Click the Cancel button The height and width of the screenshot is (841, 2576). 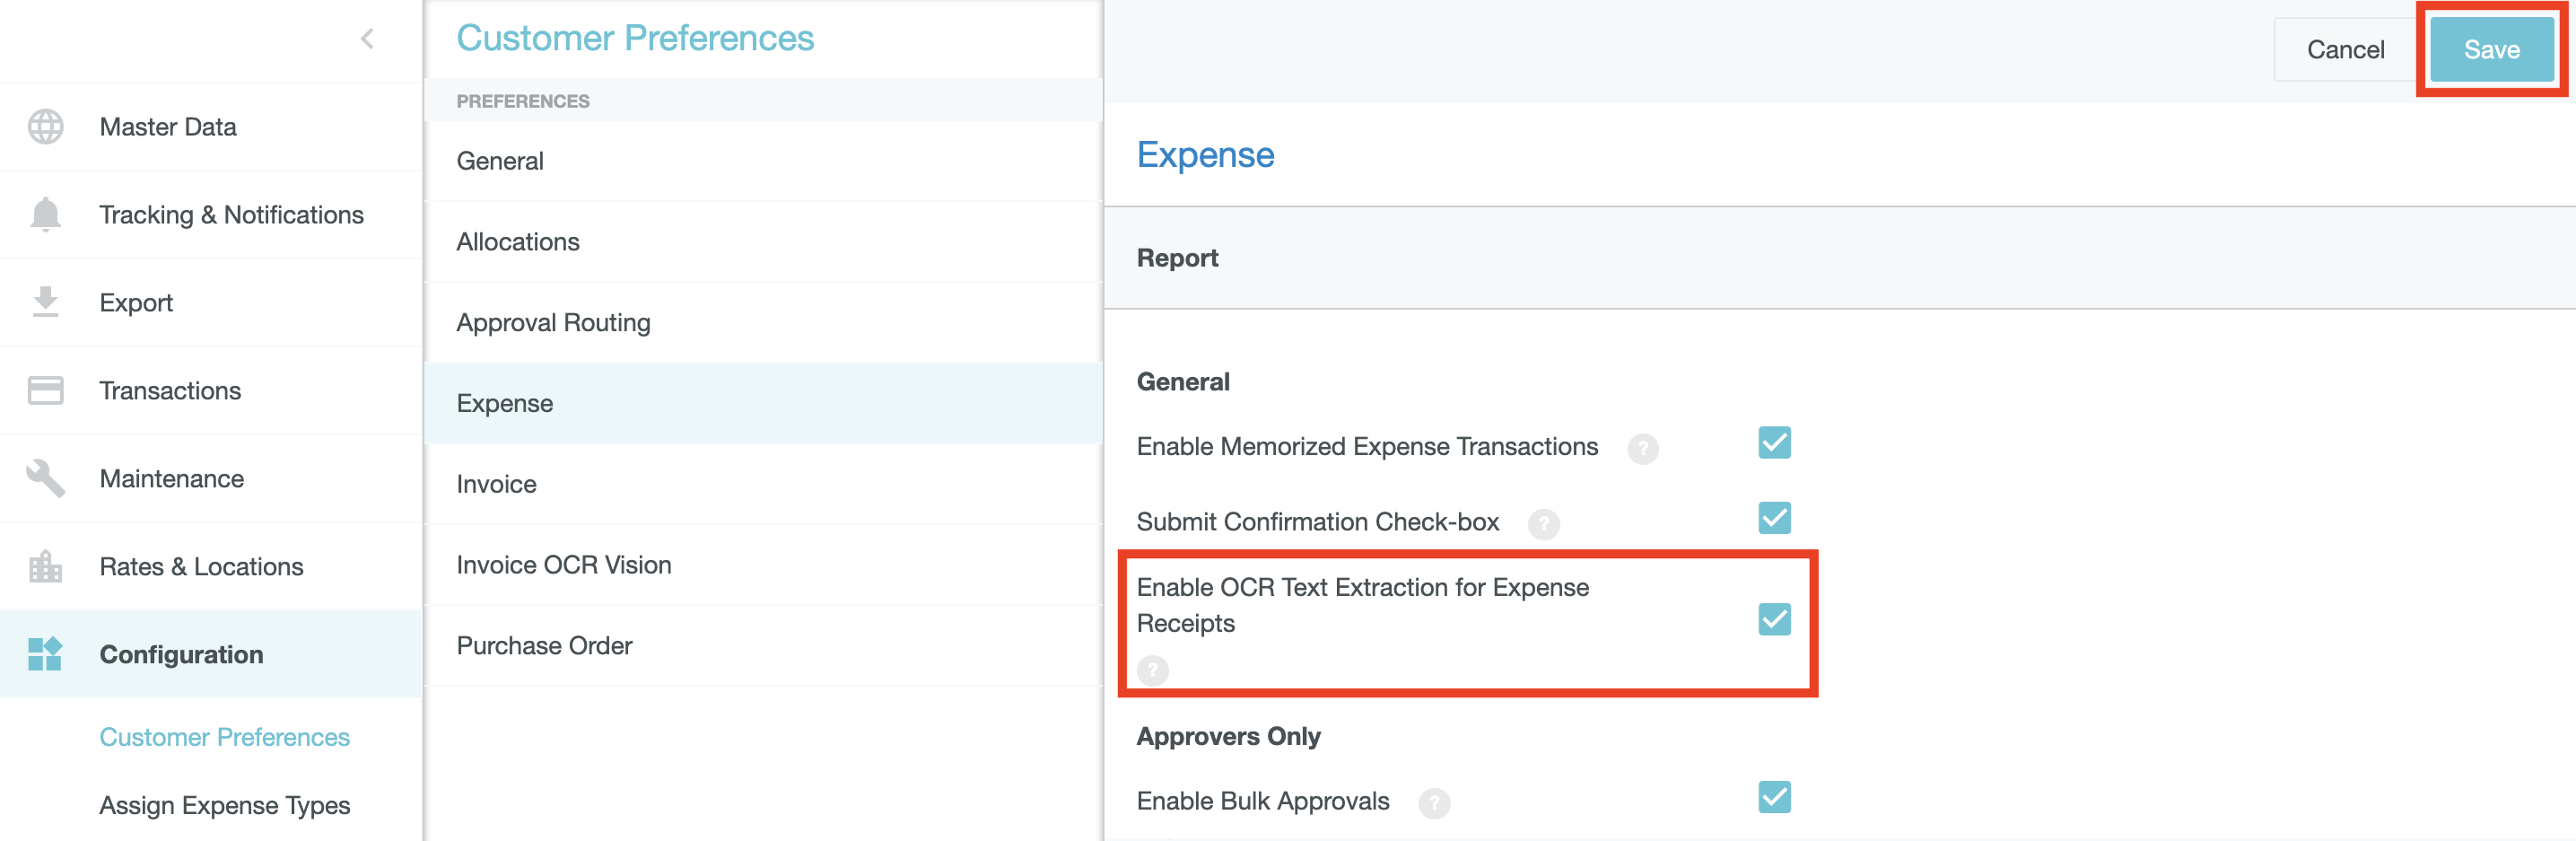(x=2345, y=50)
